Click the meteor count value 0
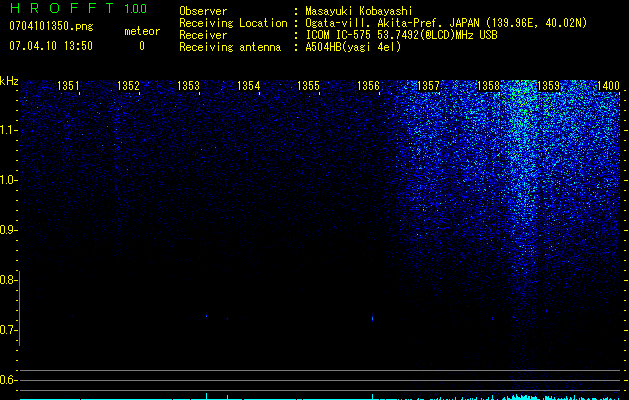Screen dimensions: 629x400 [x=142, y=46]
